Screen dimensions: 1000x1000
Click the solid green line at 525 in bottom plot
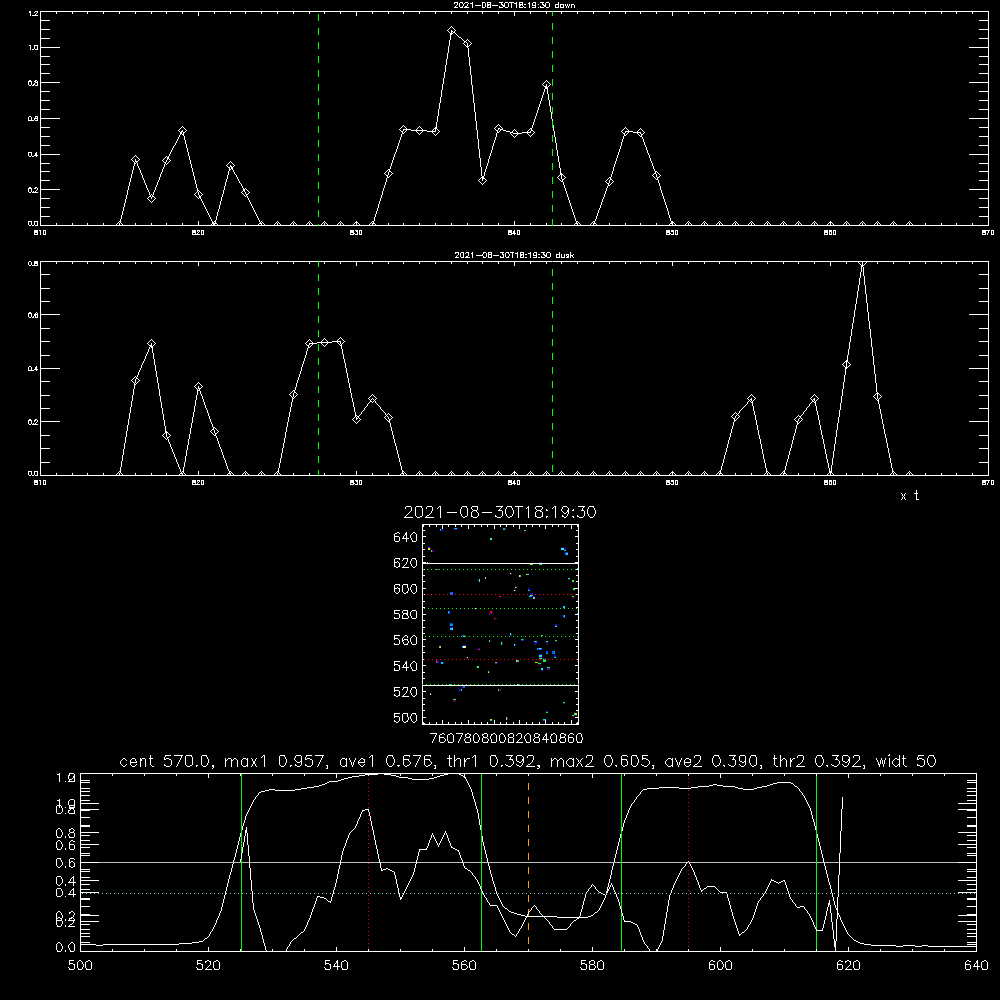[x=241, y=862]
